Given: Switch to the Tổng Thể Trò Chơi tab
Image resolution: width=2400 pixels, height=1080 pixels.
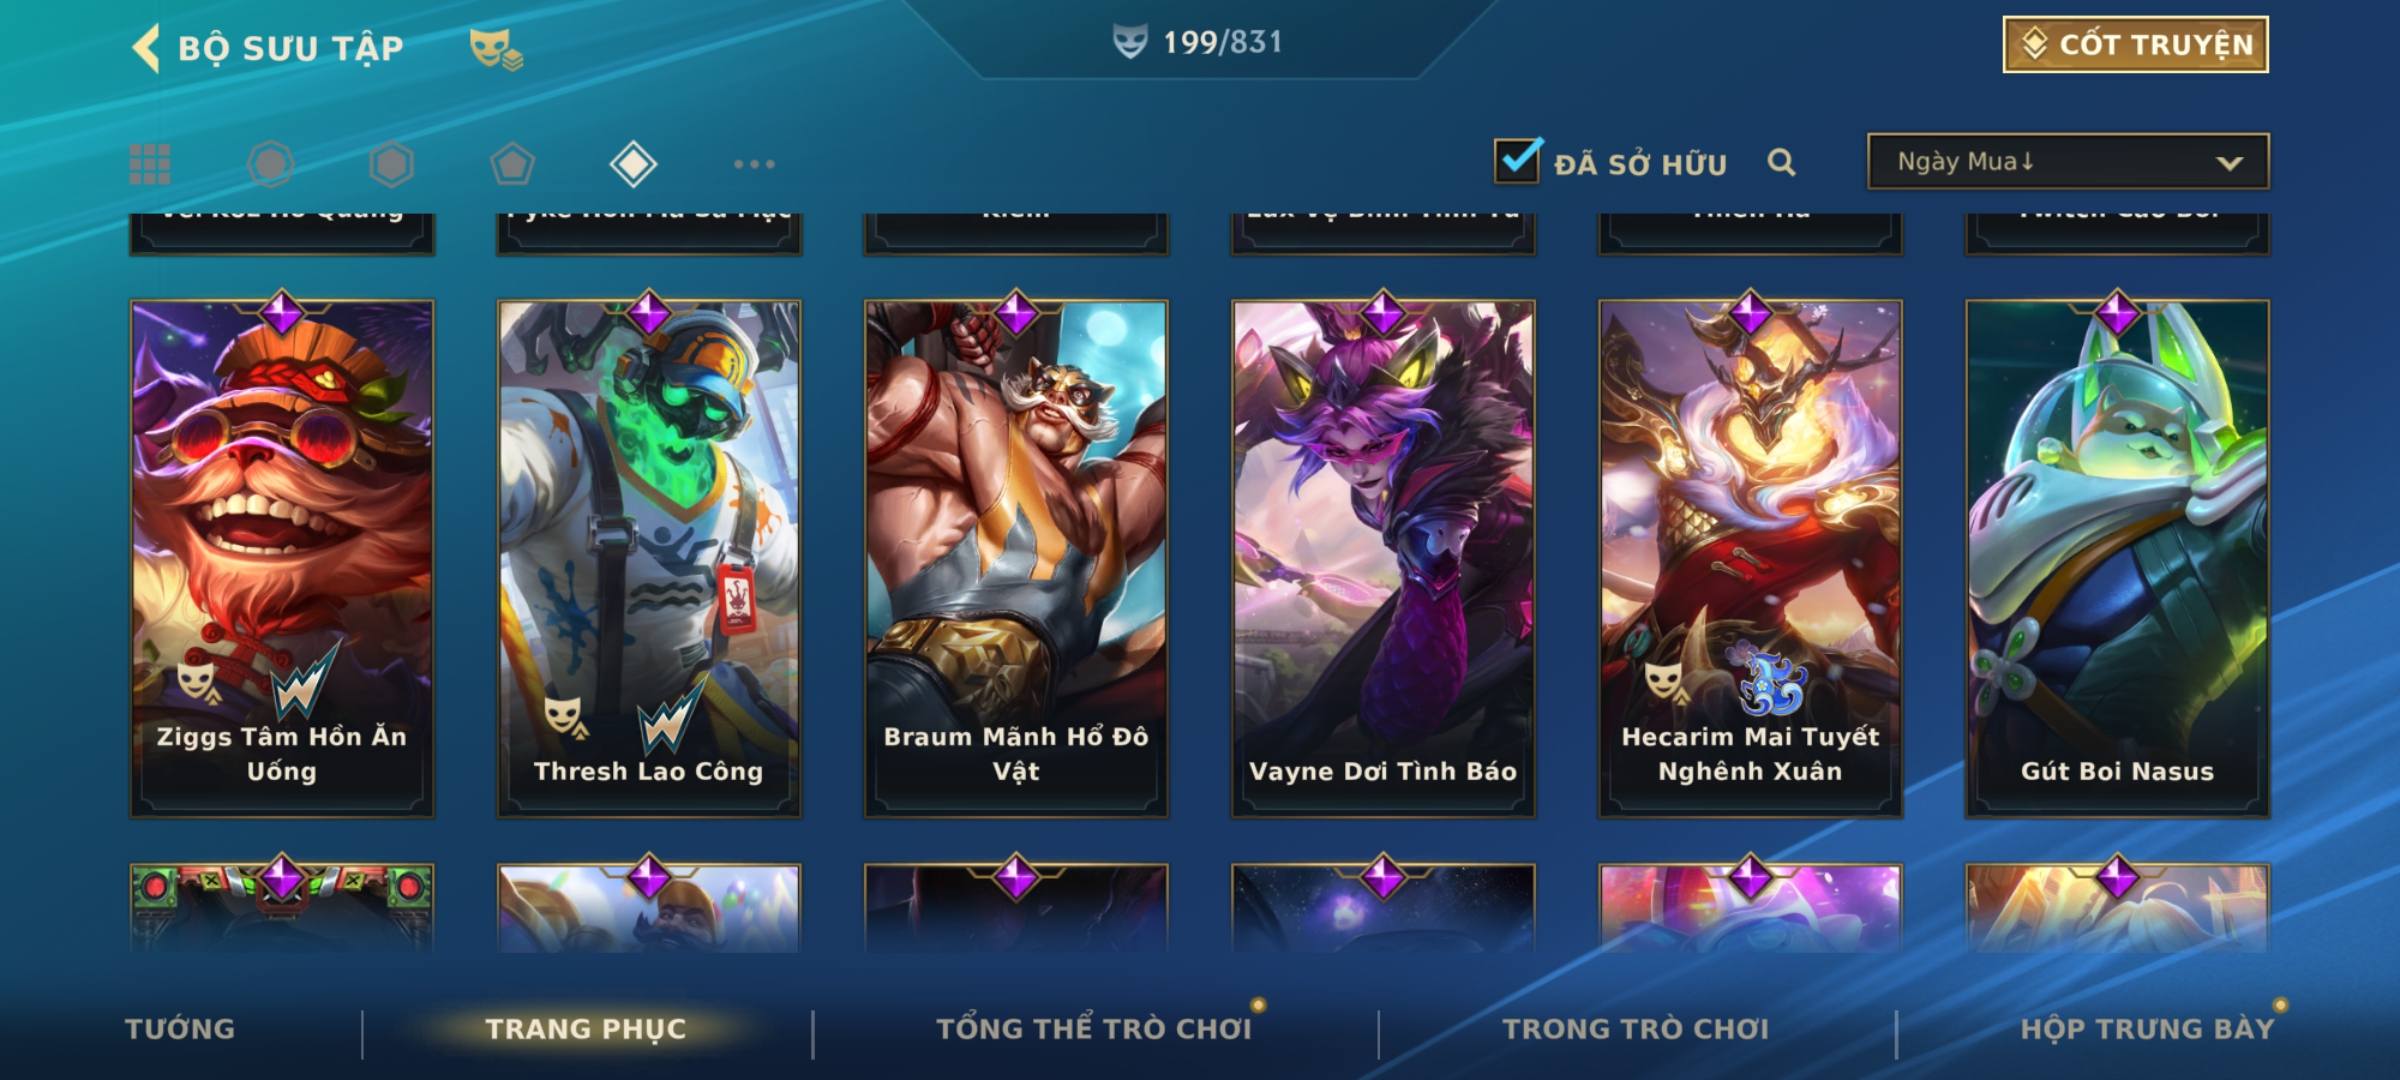Looking at the screenshot, I should click(1094, 1028).
